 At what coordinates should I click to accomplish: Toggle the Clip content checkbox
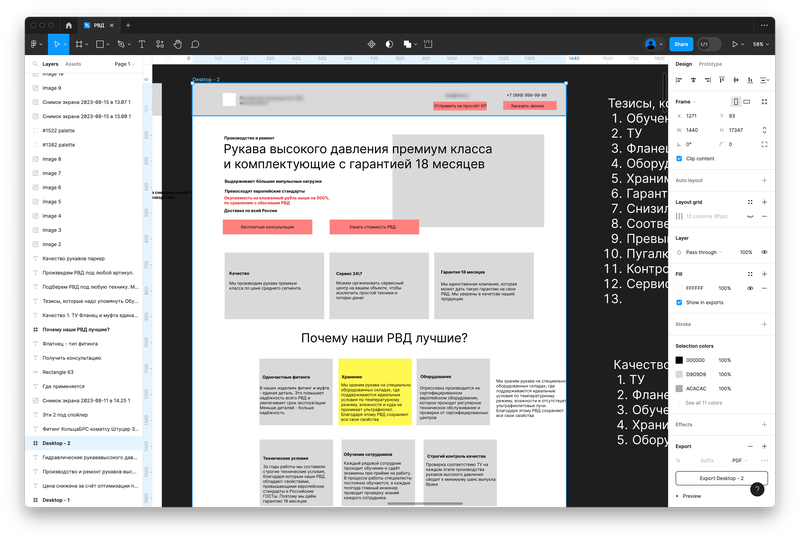pos(679,159)
